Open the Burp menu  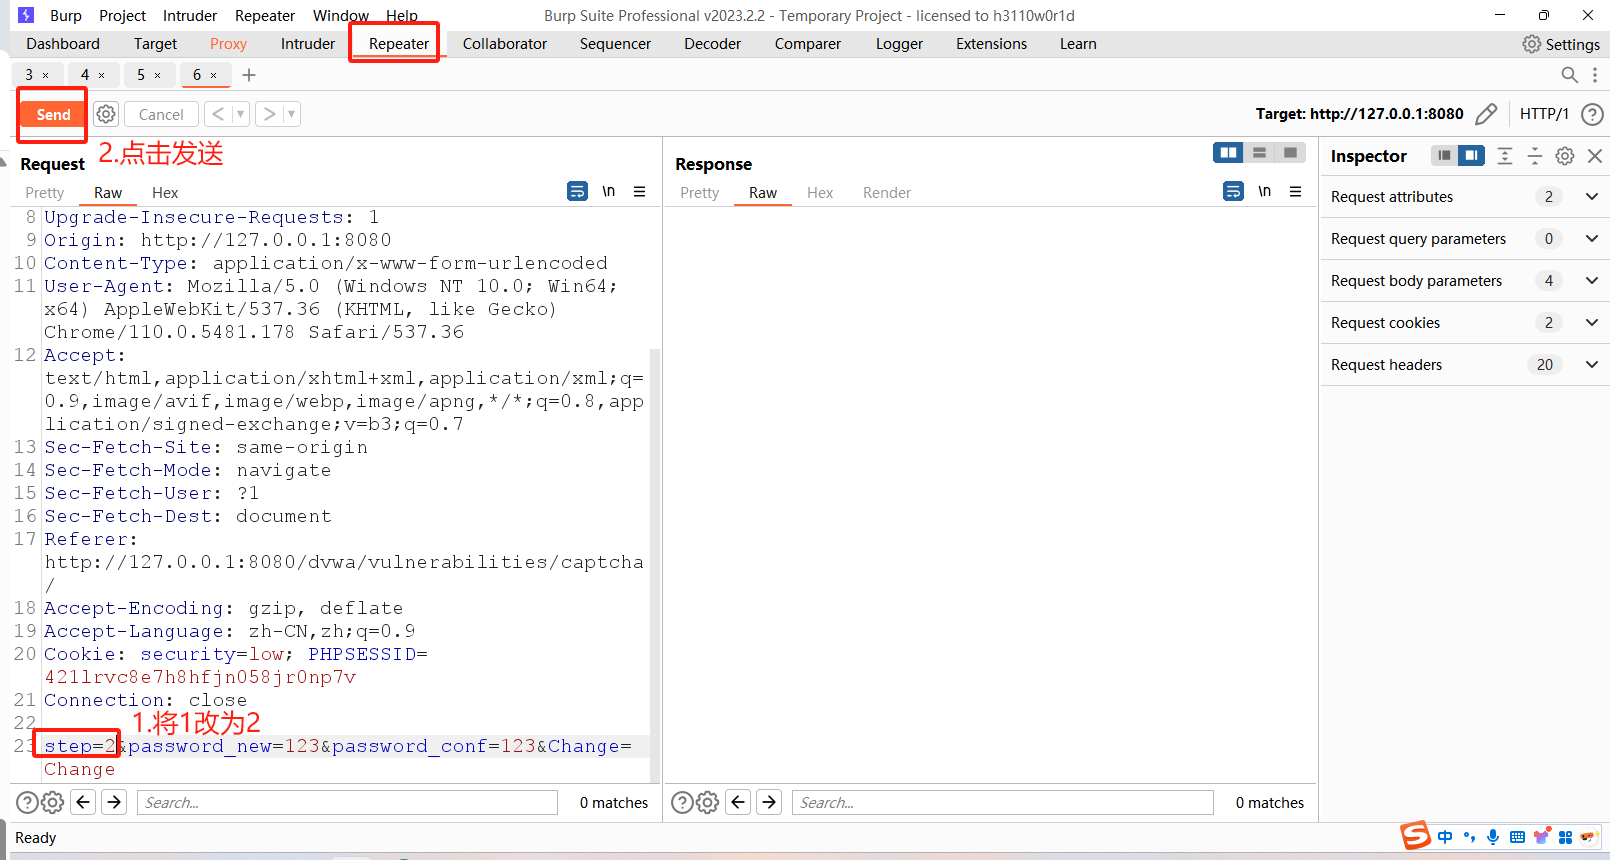coord(66,15)
